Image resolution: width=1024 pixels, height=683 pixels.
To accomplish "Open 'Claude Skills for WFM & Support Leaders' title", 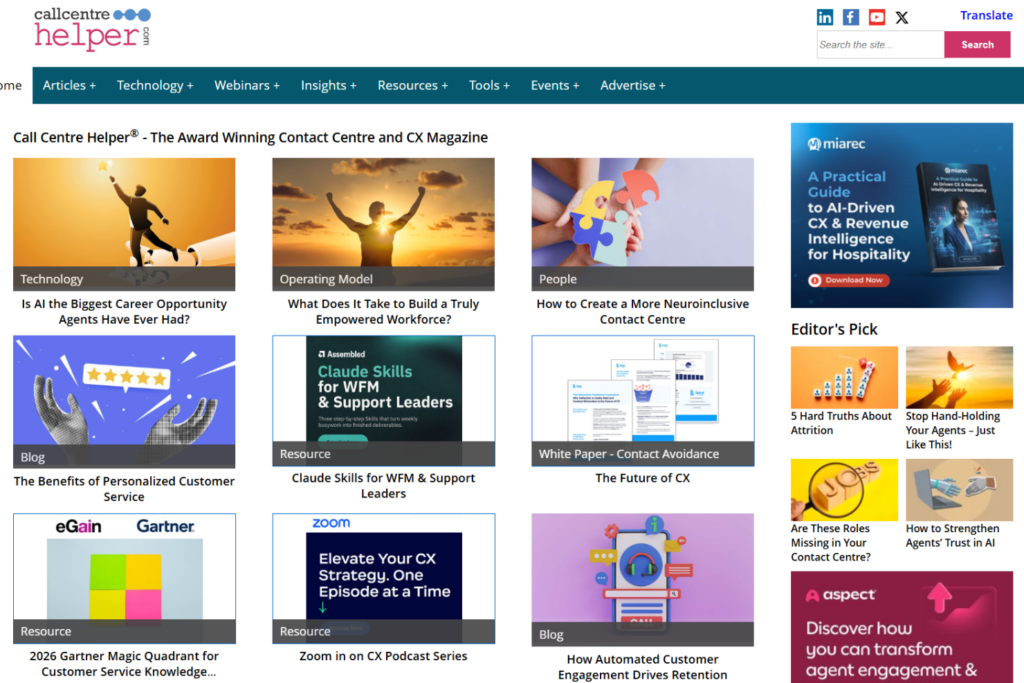I will click(x=383, y=486).
